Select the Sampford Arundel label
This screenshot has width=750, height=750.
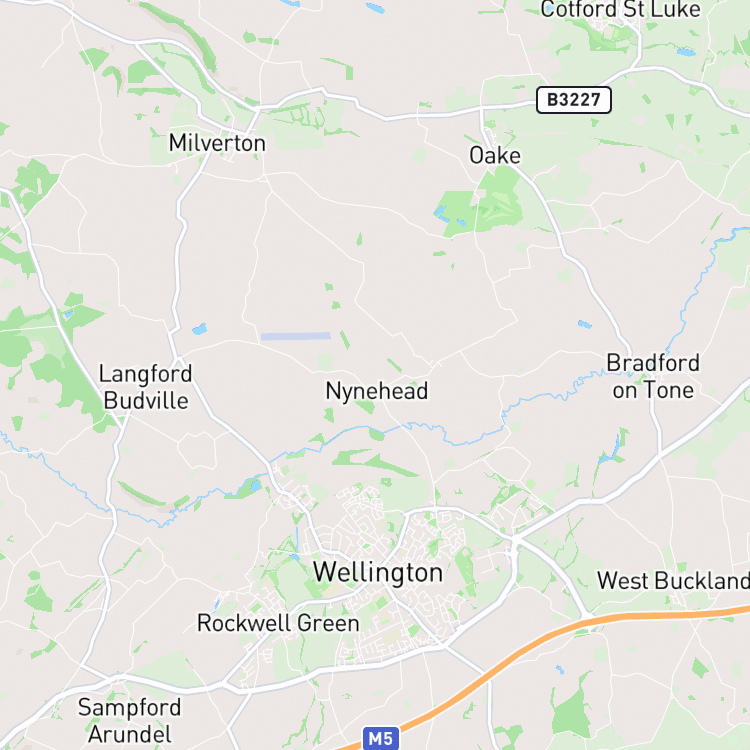coord(130,721)
